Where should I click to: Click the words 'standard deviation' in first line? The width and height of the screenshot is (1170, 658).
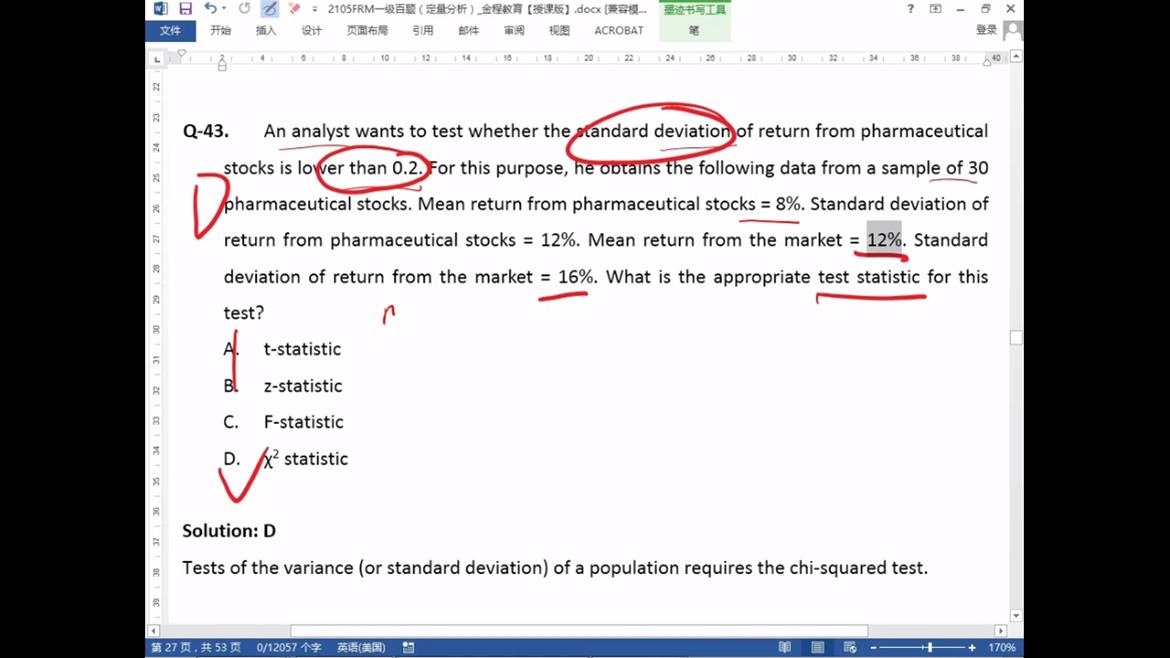click(x=652, y=131)
